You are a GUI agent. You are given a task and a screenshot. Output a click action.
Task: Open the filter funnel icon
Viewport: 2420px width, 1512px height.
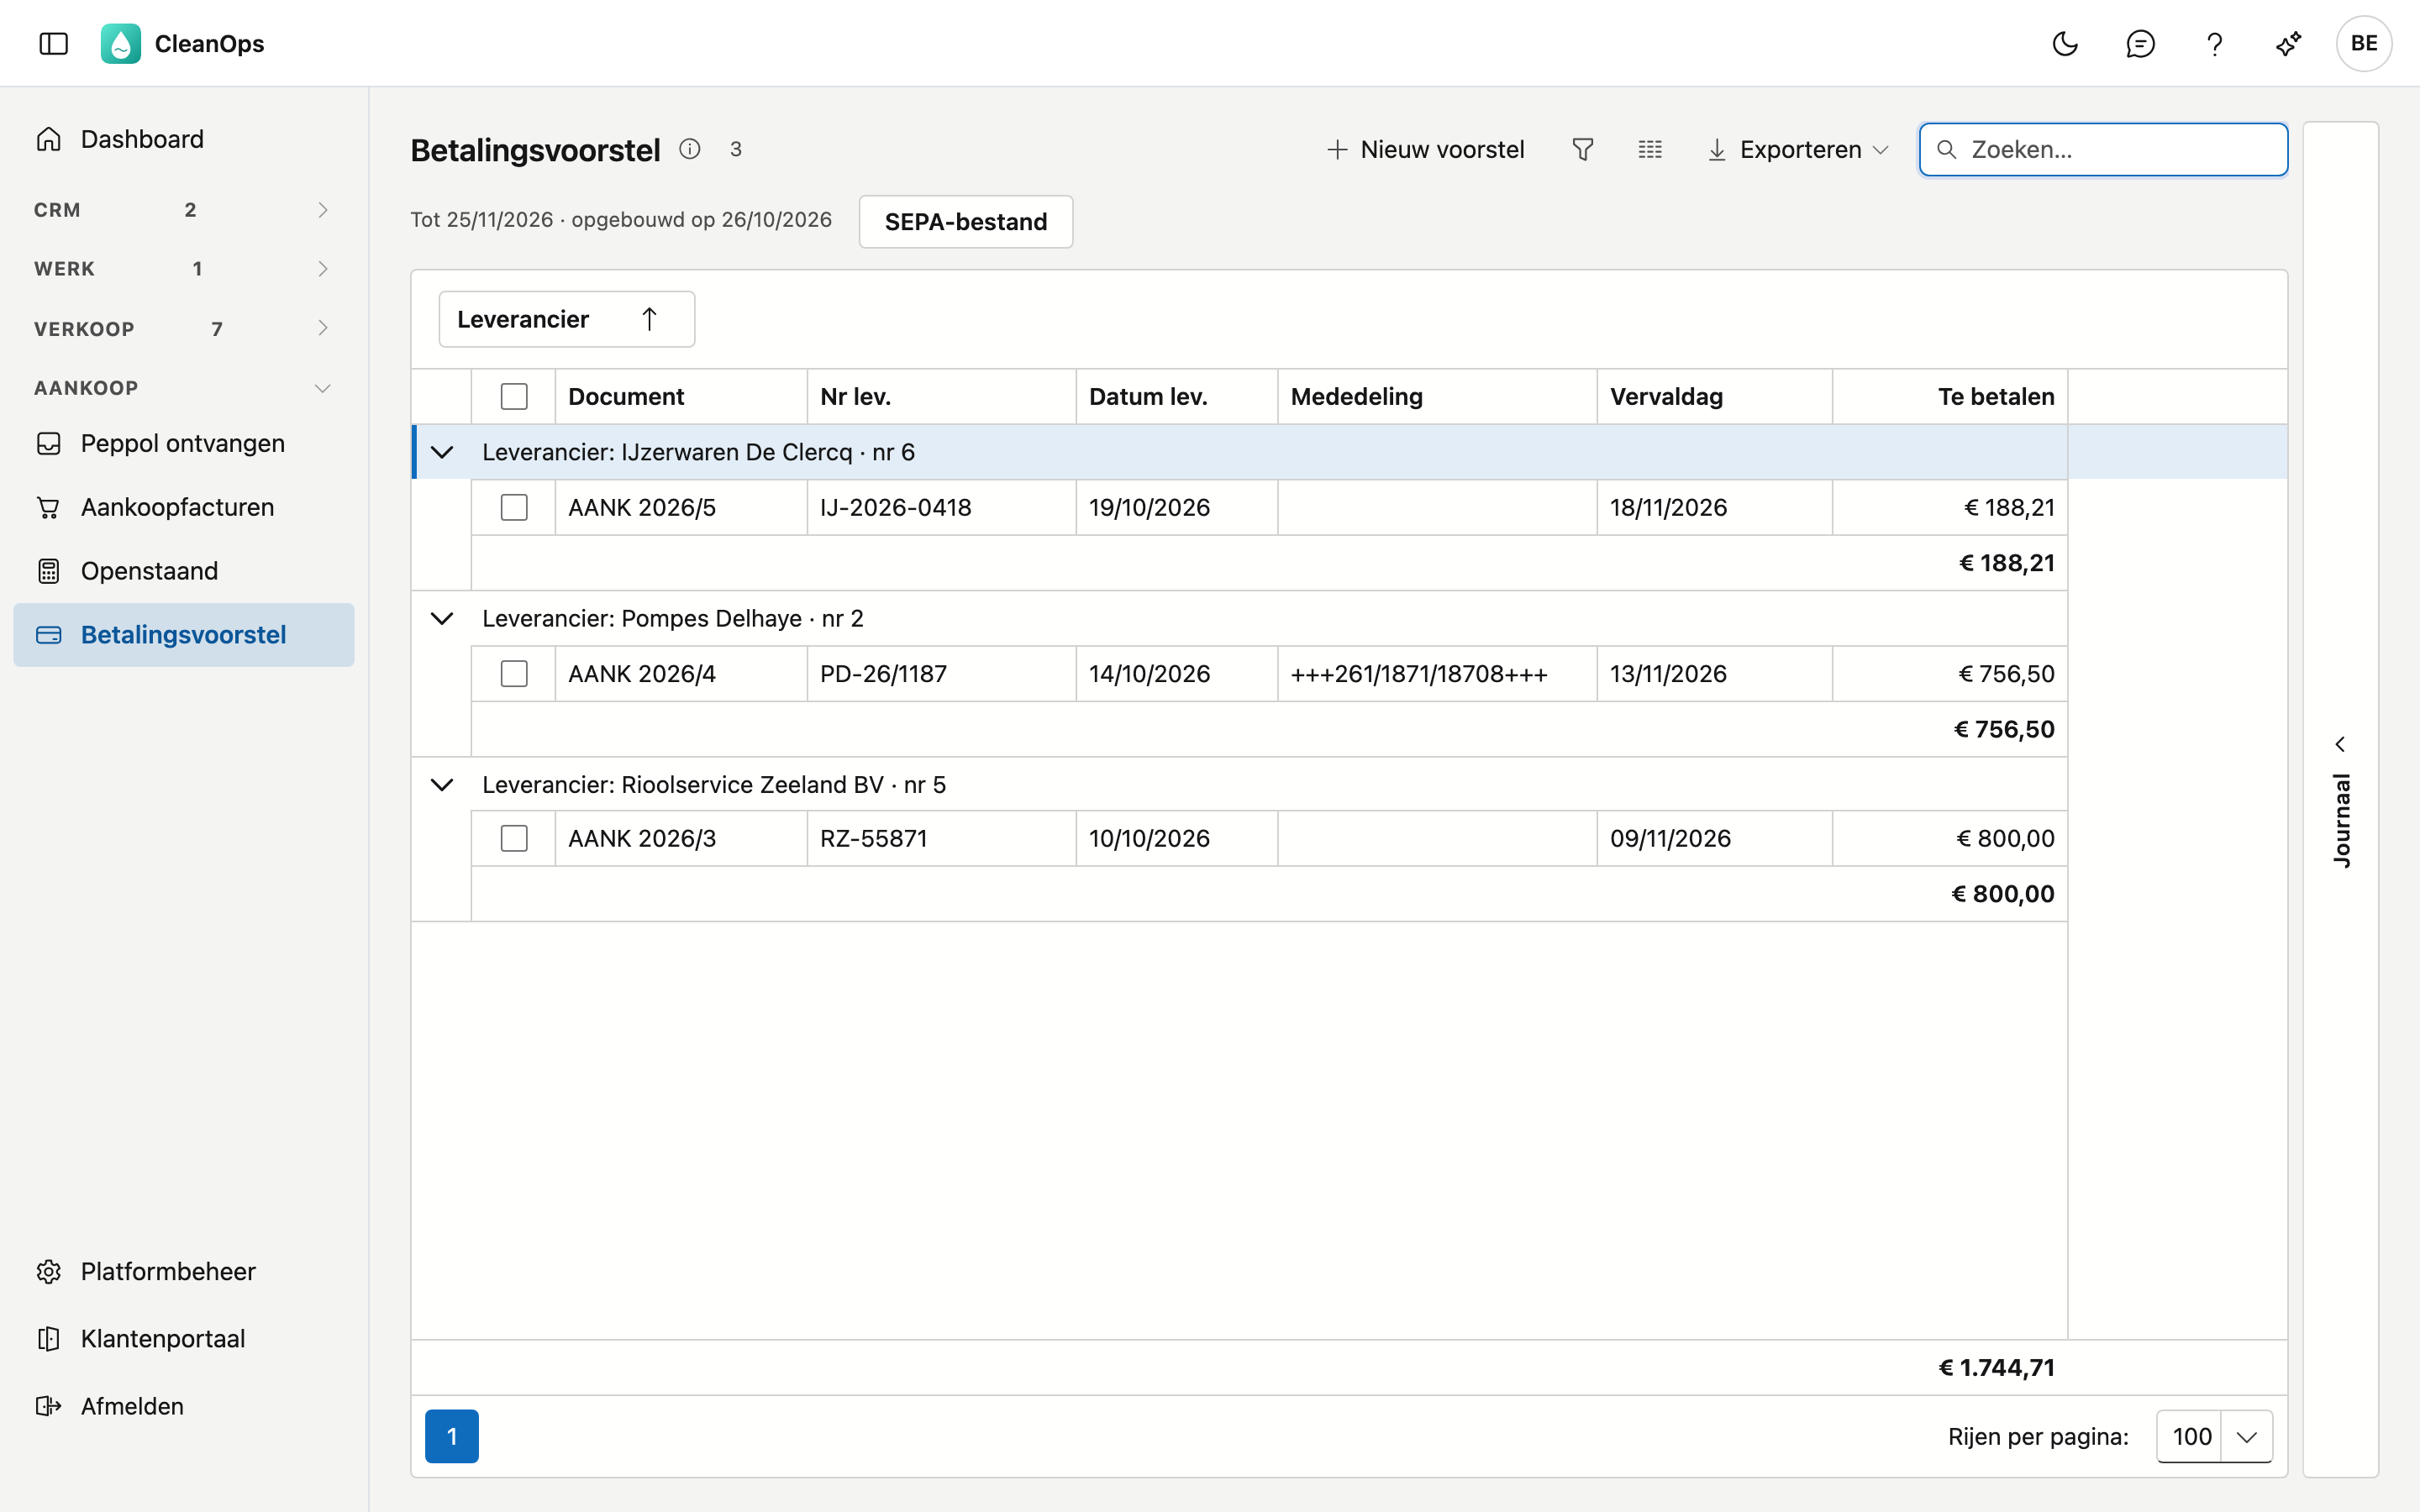pyautogui.click(x=1582, y=150)
